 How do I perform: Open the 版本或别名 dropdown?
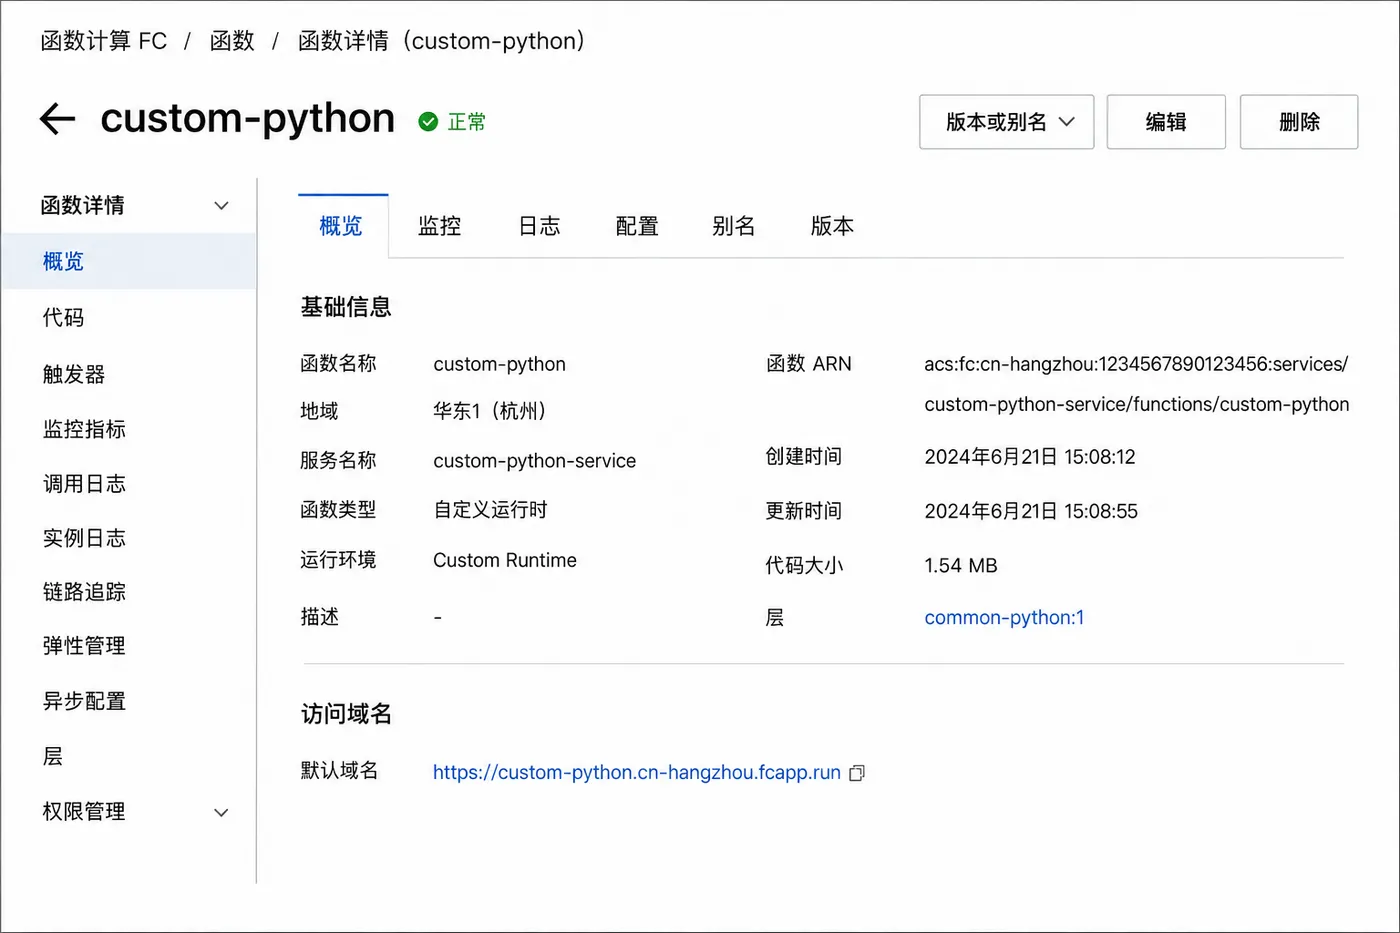pos(1006,122)
